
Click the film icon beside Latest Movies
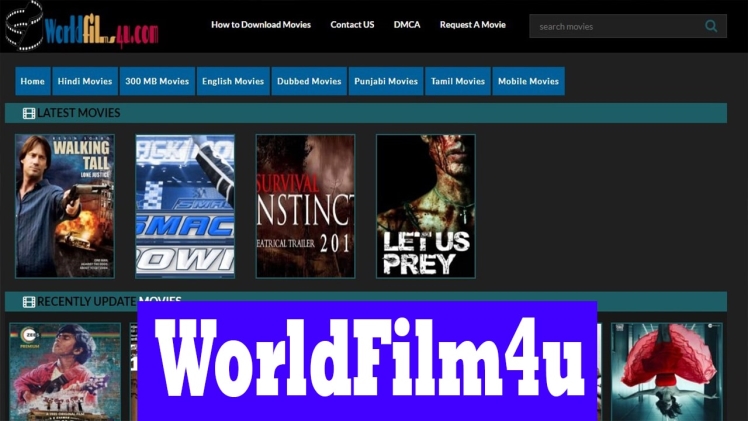click(x=29, y=113)
